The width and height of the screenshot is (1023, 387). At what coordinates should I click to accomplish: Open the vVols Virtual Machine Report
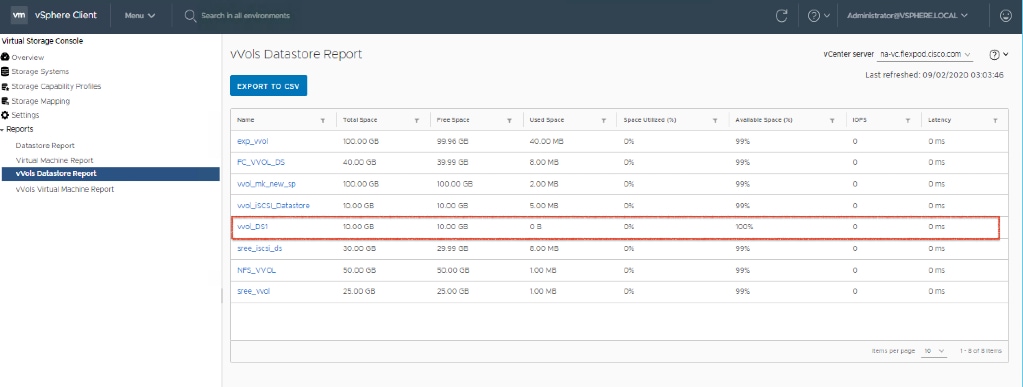click(65, 189)
